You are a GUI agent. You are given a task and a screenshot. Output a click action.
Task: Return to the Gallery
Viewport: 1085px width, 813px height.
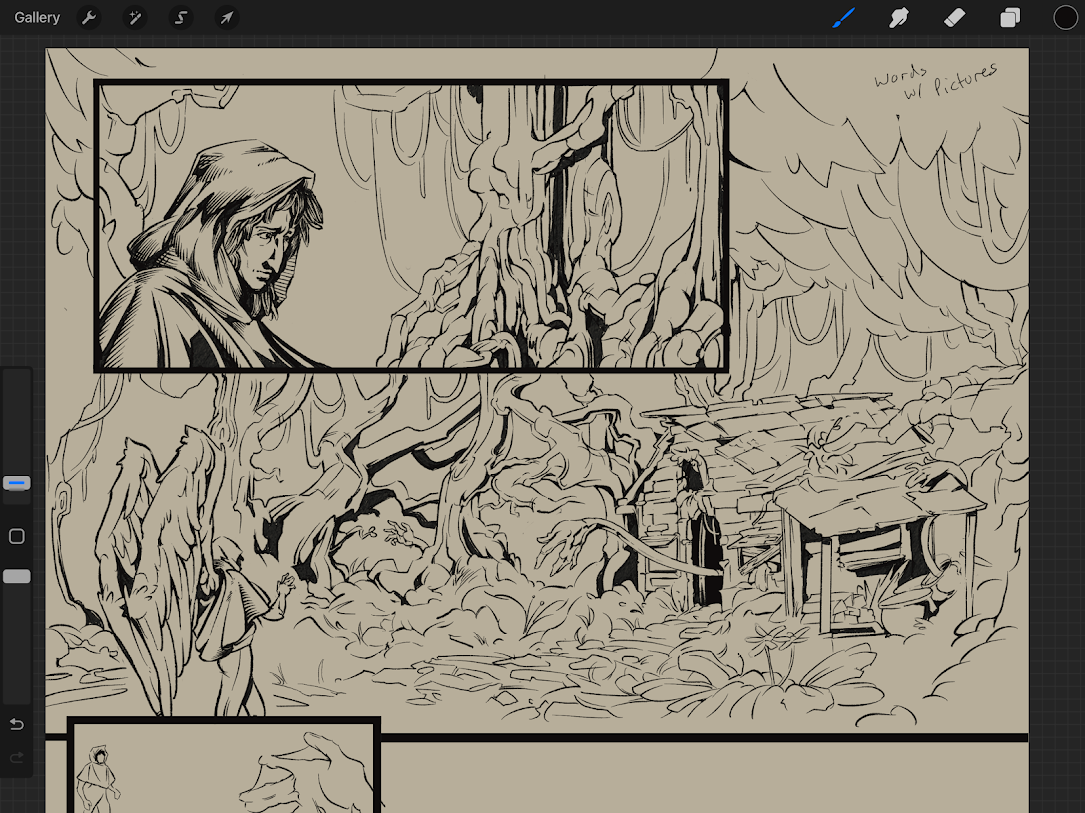(x=37, y=17)
